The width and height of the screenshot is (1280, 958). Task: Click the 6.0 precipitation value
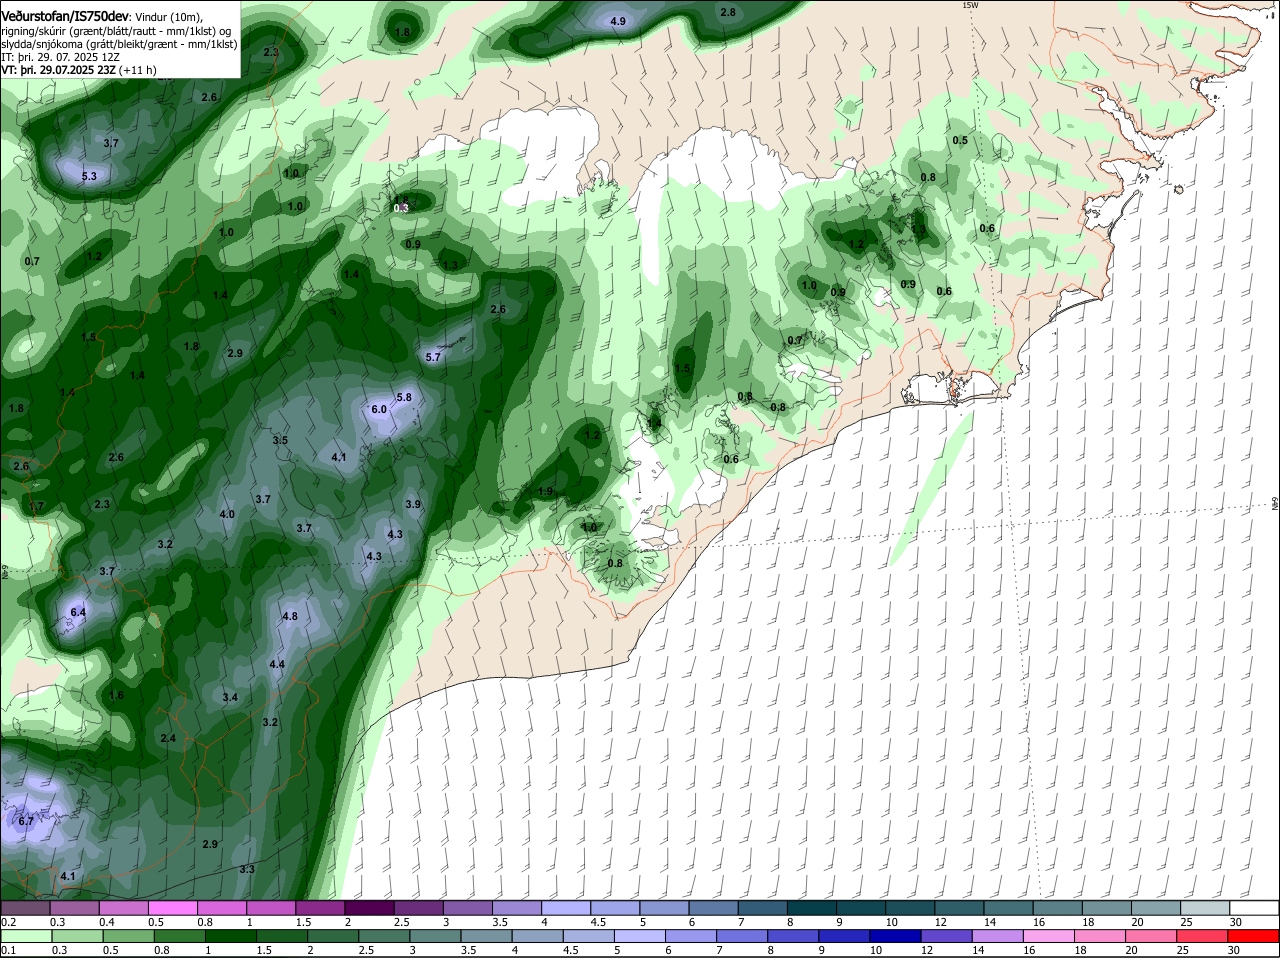click(x=379, y=409)
